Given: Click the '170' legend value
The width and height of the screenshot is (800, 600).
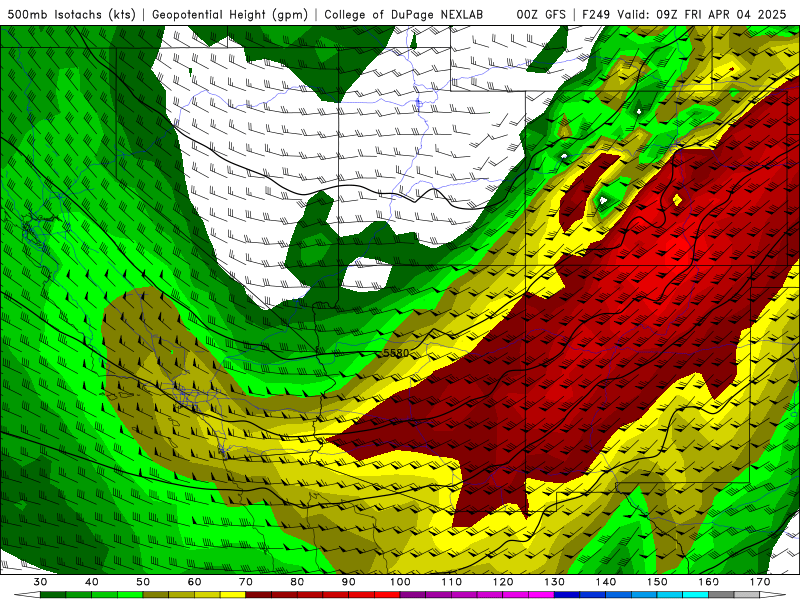Looking at the screenshot, I should tap(760, 582).
